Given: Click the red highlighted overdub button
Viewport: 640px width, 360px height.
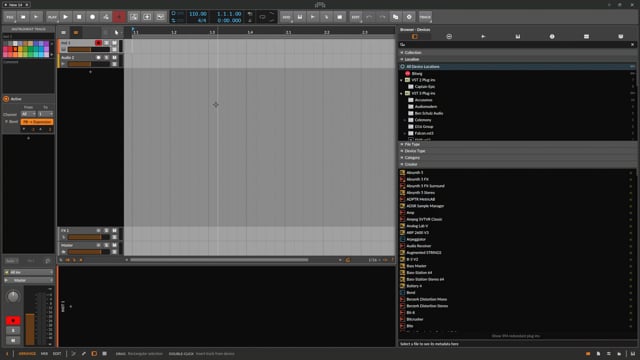Looking at the screenshot, I should click(x=119, y=17).
